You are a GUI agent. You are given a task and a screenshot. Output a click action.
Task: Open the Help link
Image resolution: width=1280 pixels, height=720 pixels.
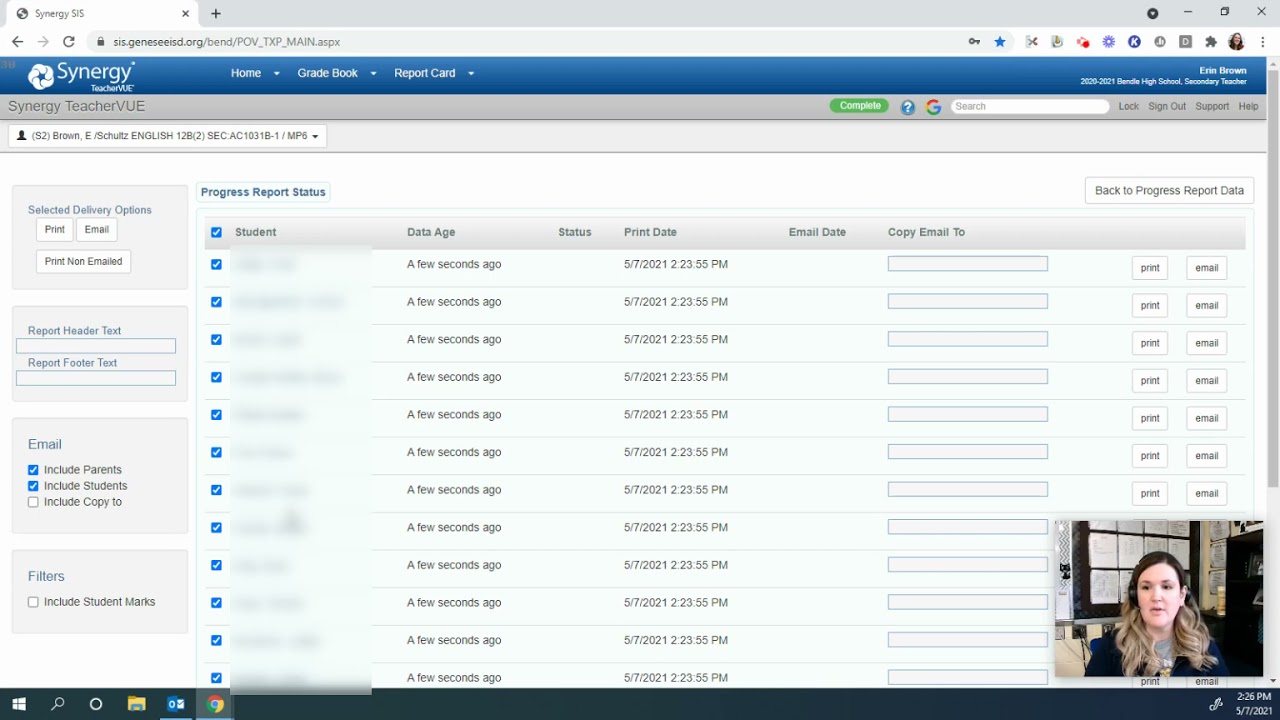(1248, 106)
